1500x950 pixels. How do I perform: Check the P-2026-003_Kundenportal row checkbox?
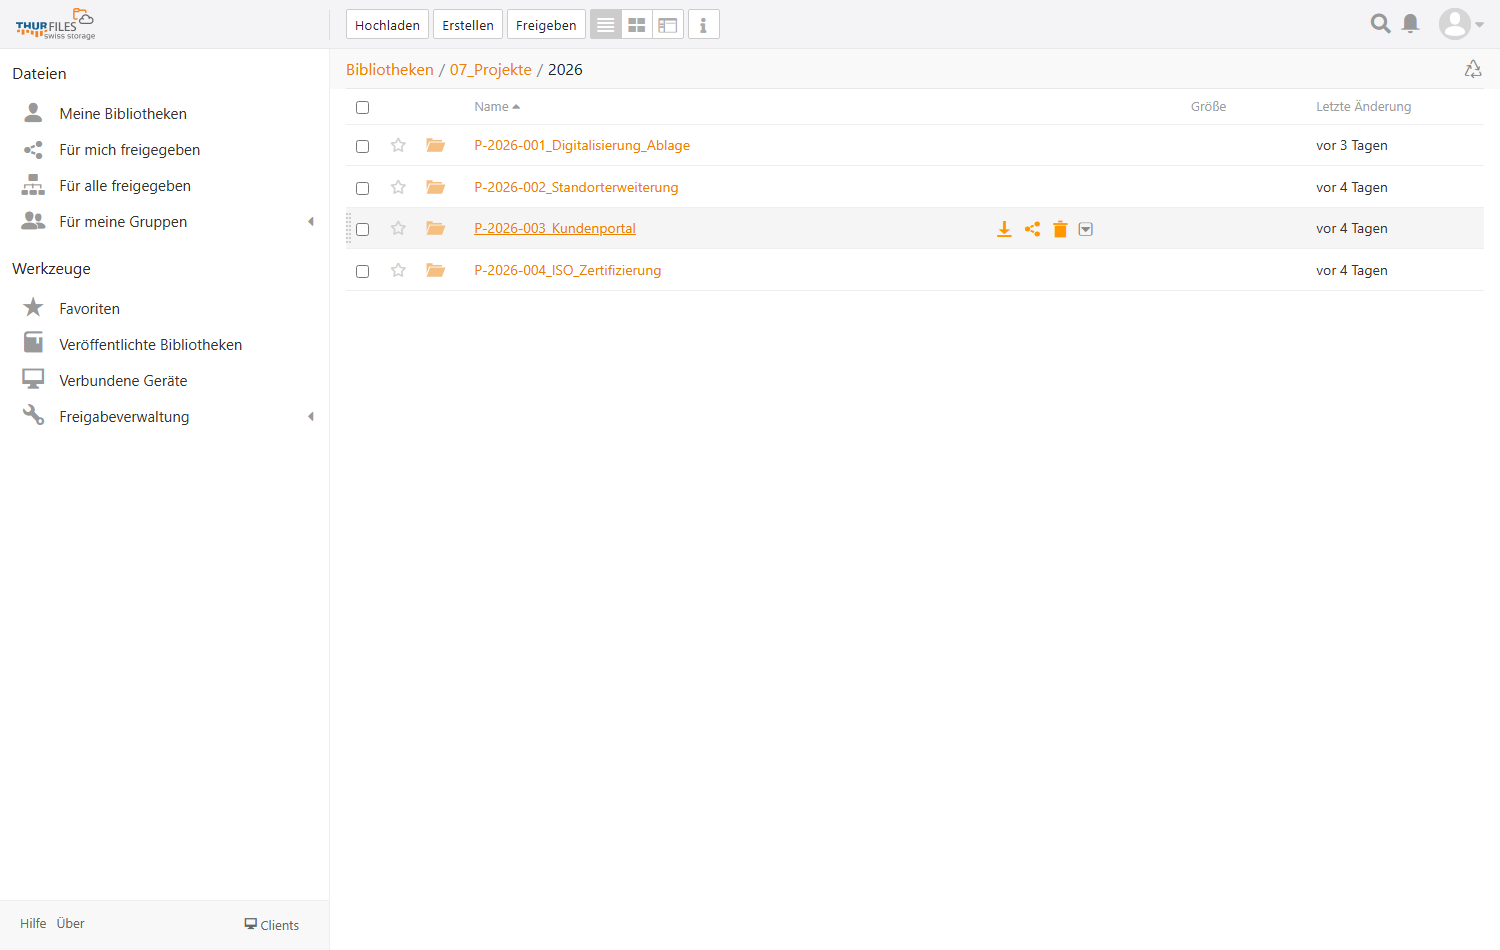coord(363,229)
